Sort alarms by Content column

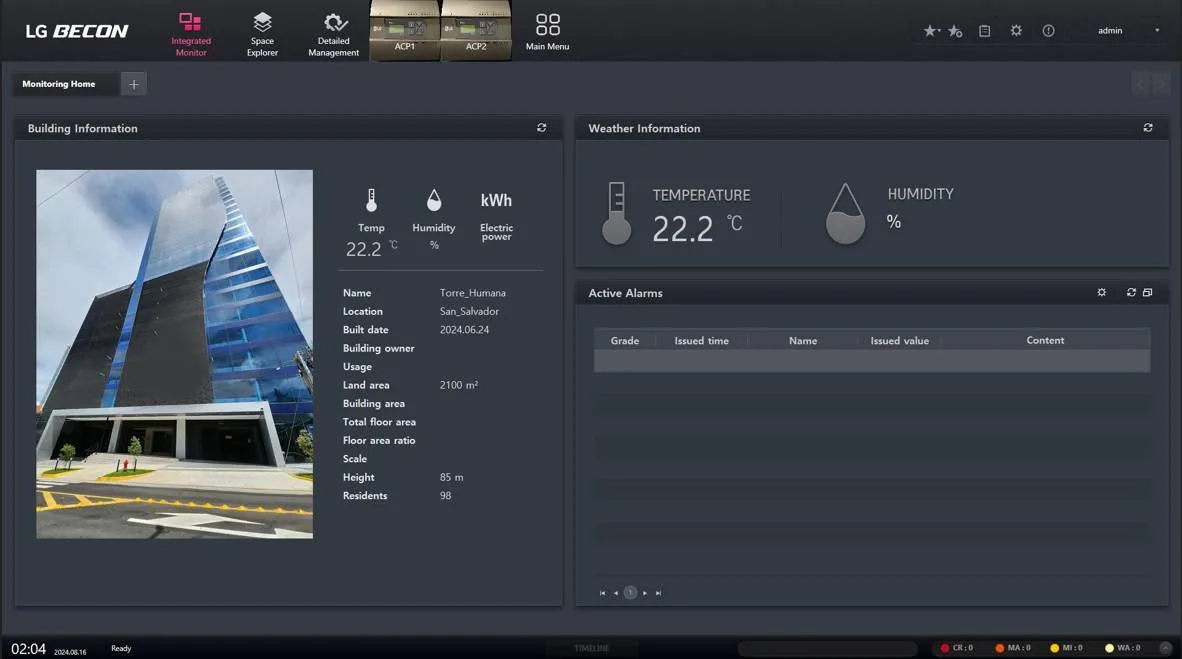click(1045, 341)
